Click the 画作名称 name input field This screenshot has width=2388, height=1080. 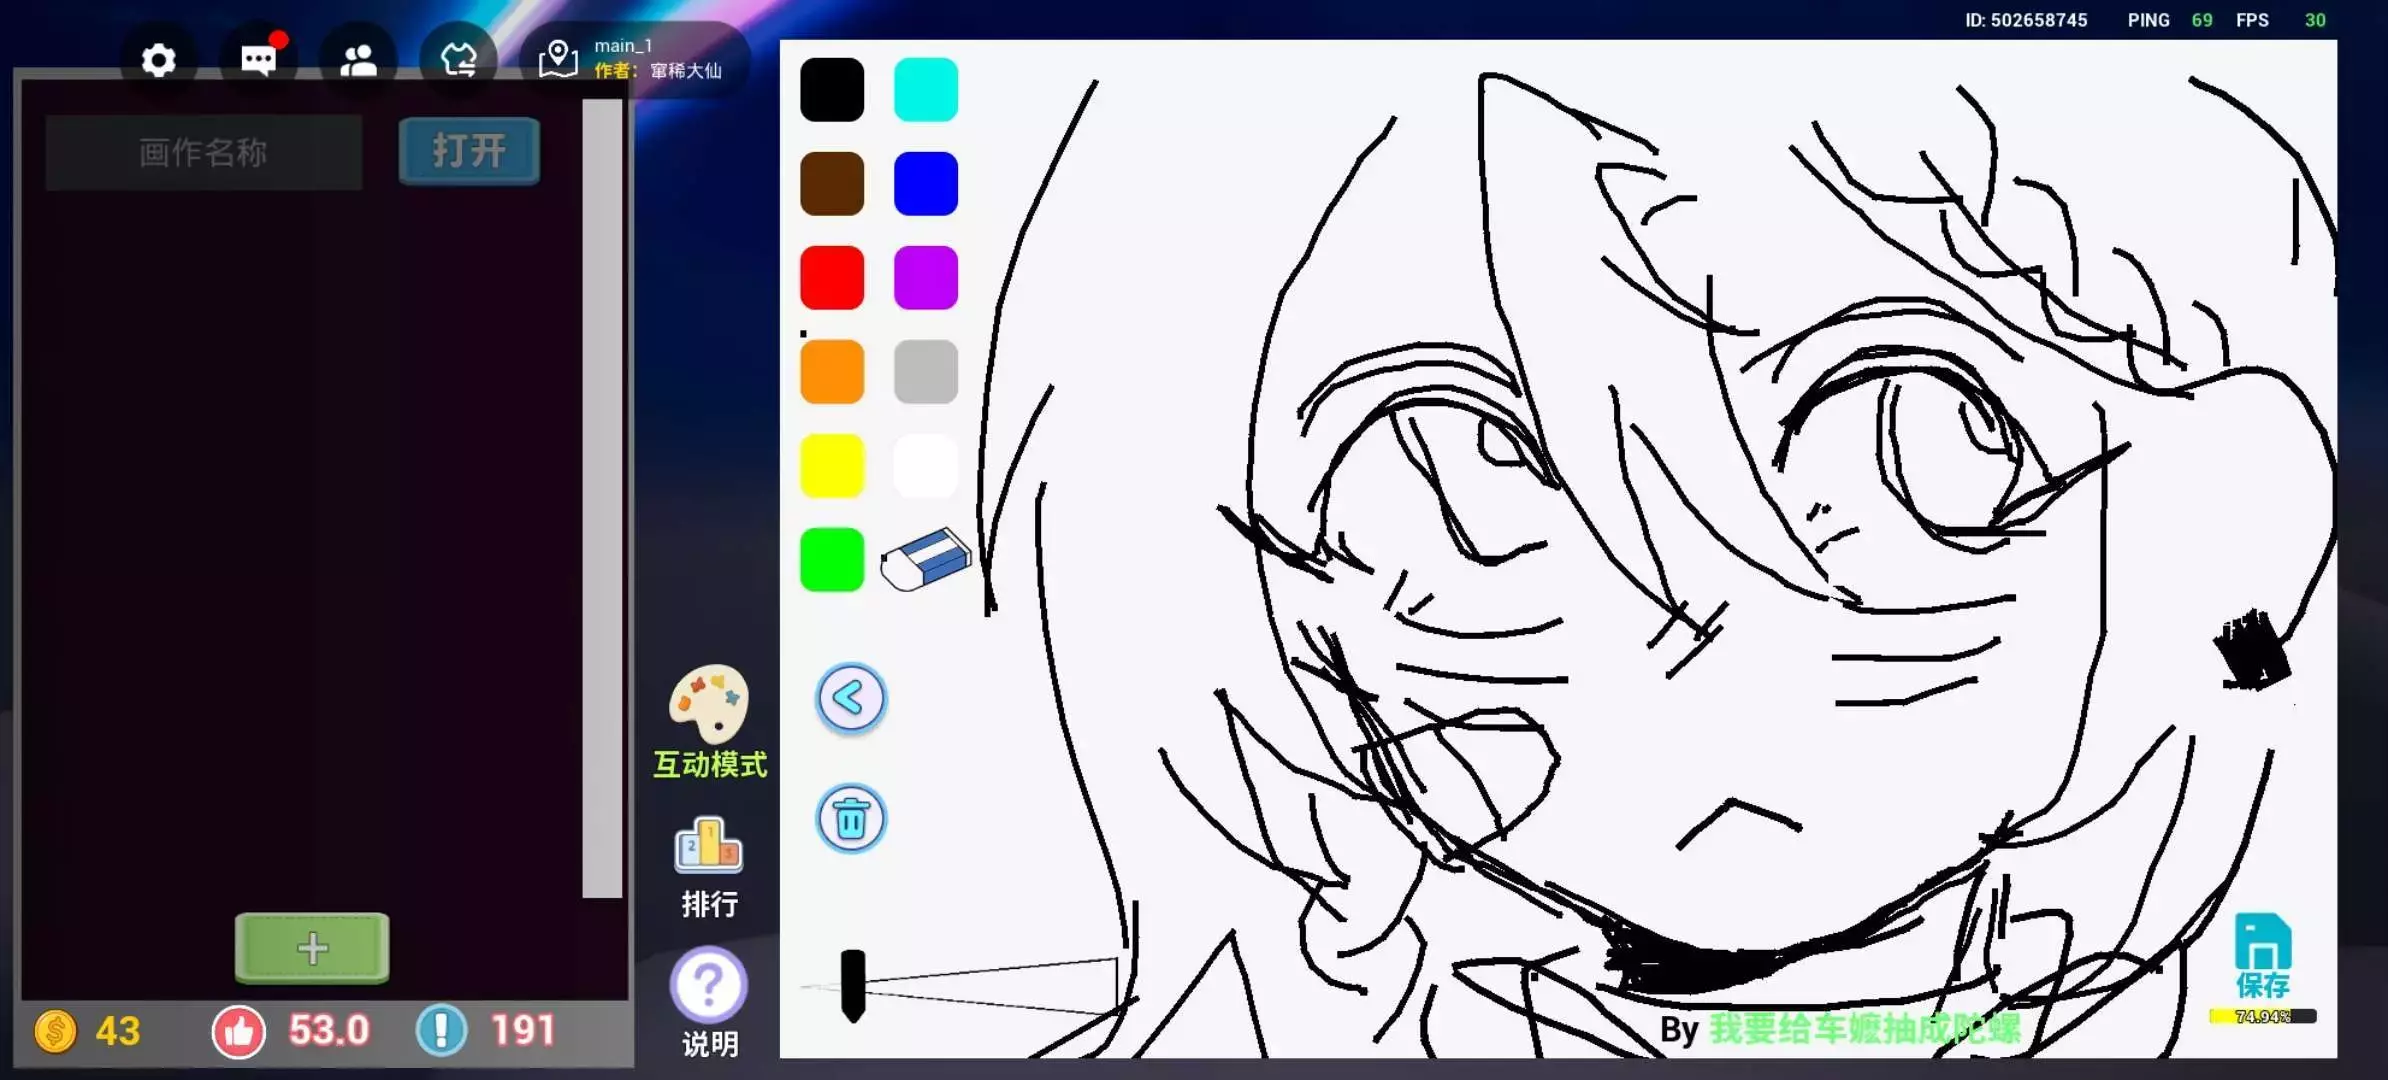(x=204, y=153)
